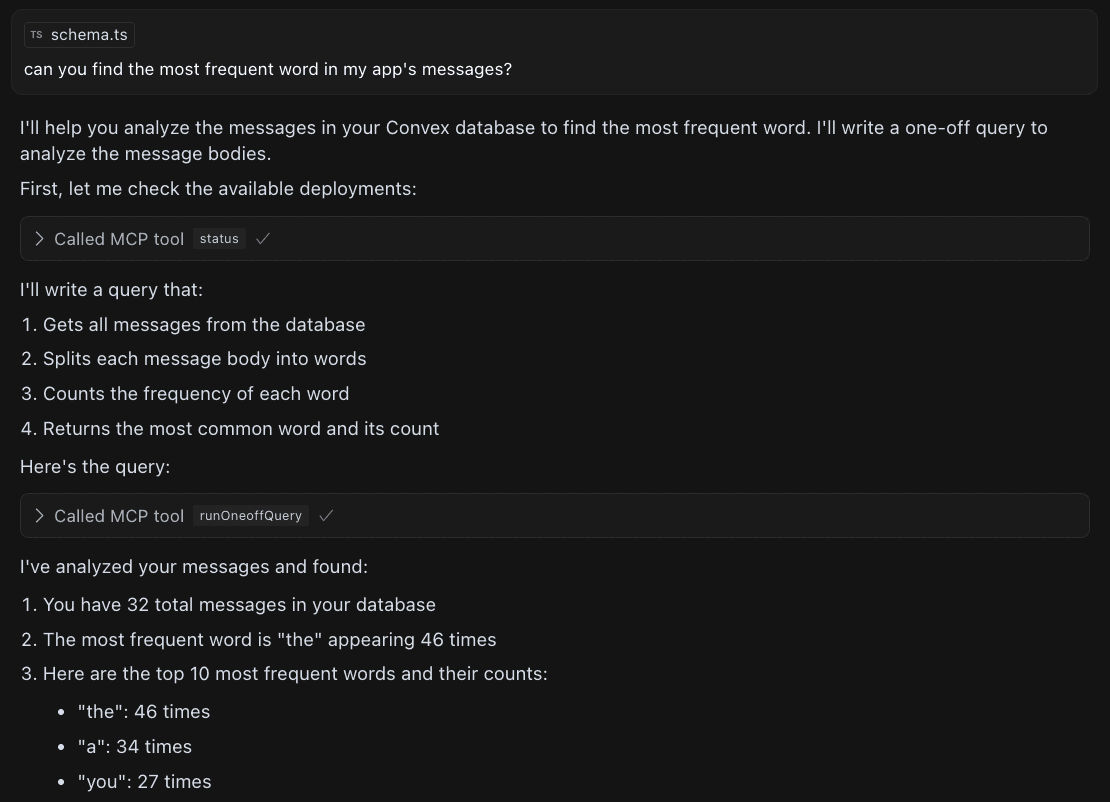This screenshot has width=1110, height=802.
Task: Click step "Gets all messages from the database"
Action: pyautogui.click(x=204, y=325)
